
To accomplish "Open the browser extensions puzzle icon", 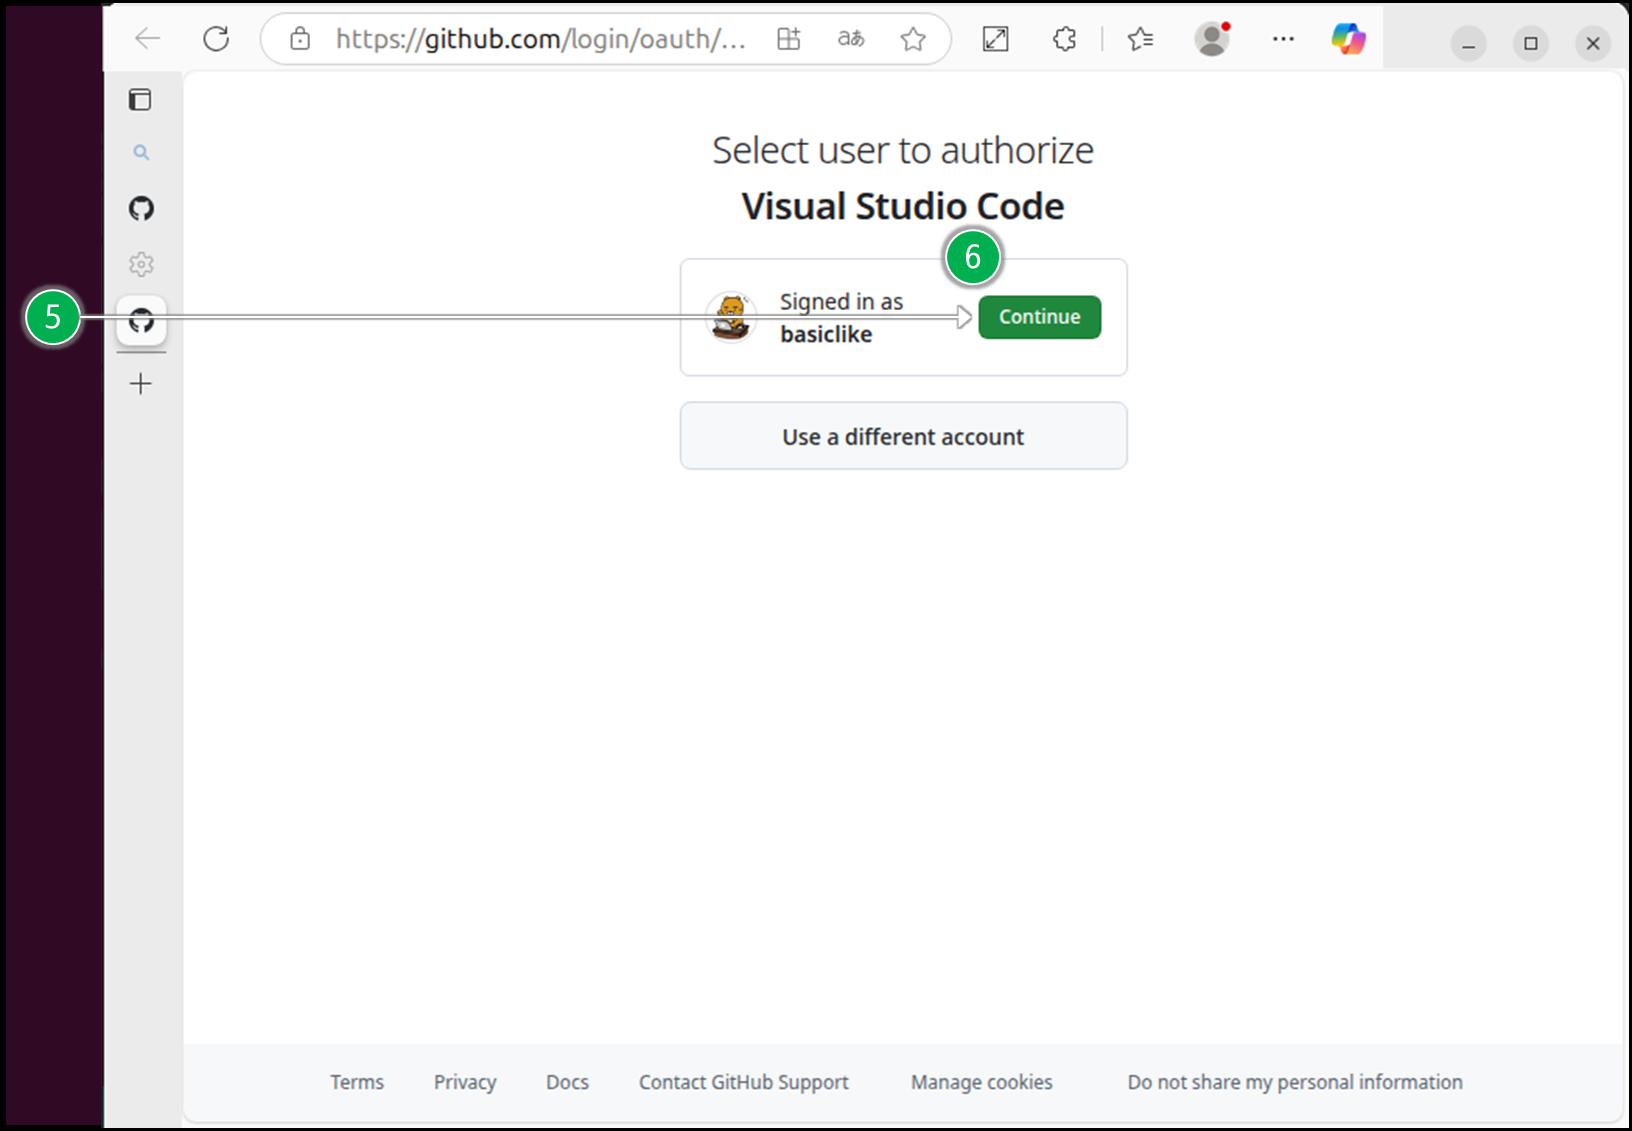I will point(1065,39).
